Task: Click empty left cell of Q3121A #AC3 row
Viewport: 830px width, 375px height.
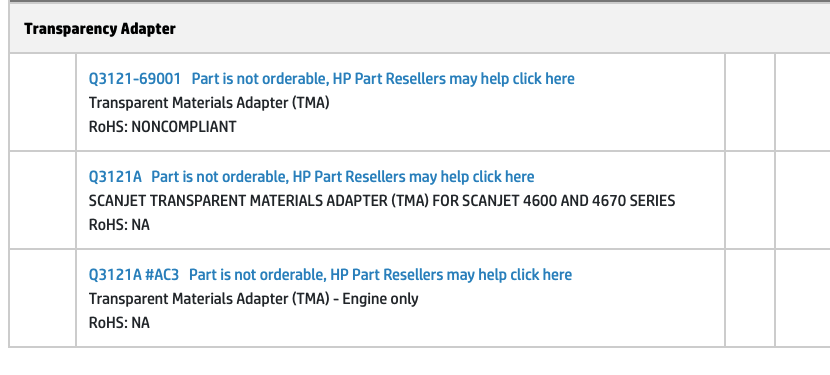Action: click(x=43, y=298)
